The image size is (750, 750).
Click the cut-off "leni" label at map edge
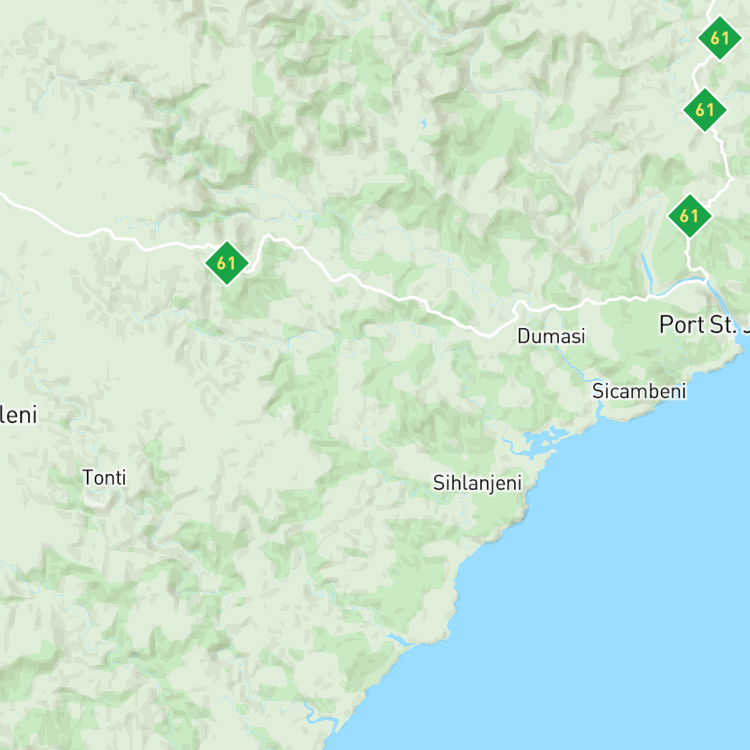[18, 414]
